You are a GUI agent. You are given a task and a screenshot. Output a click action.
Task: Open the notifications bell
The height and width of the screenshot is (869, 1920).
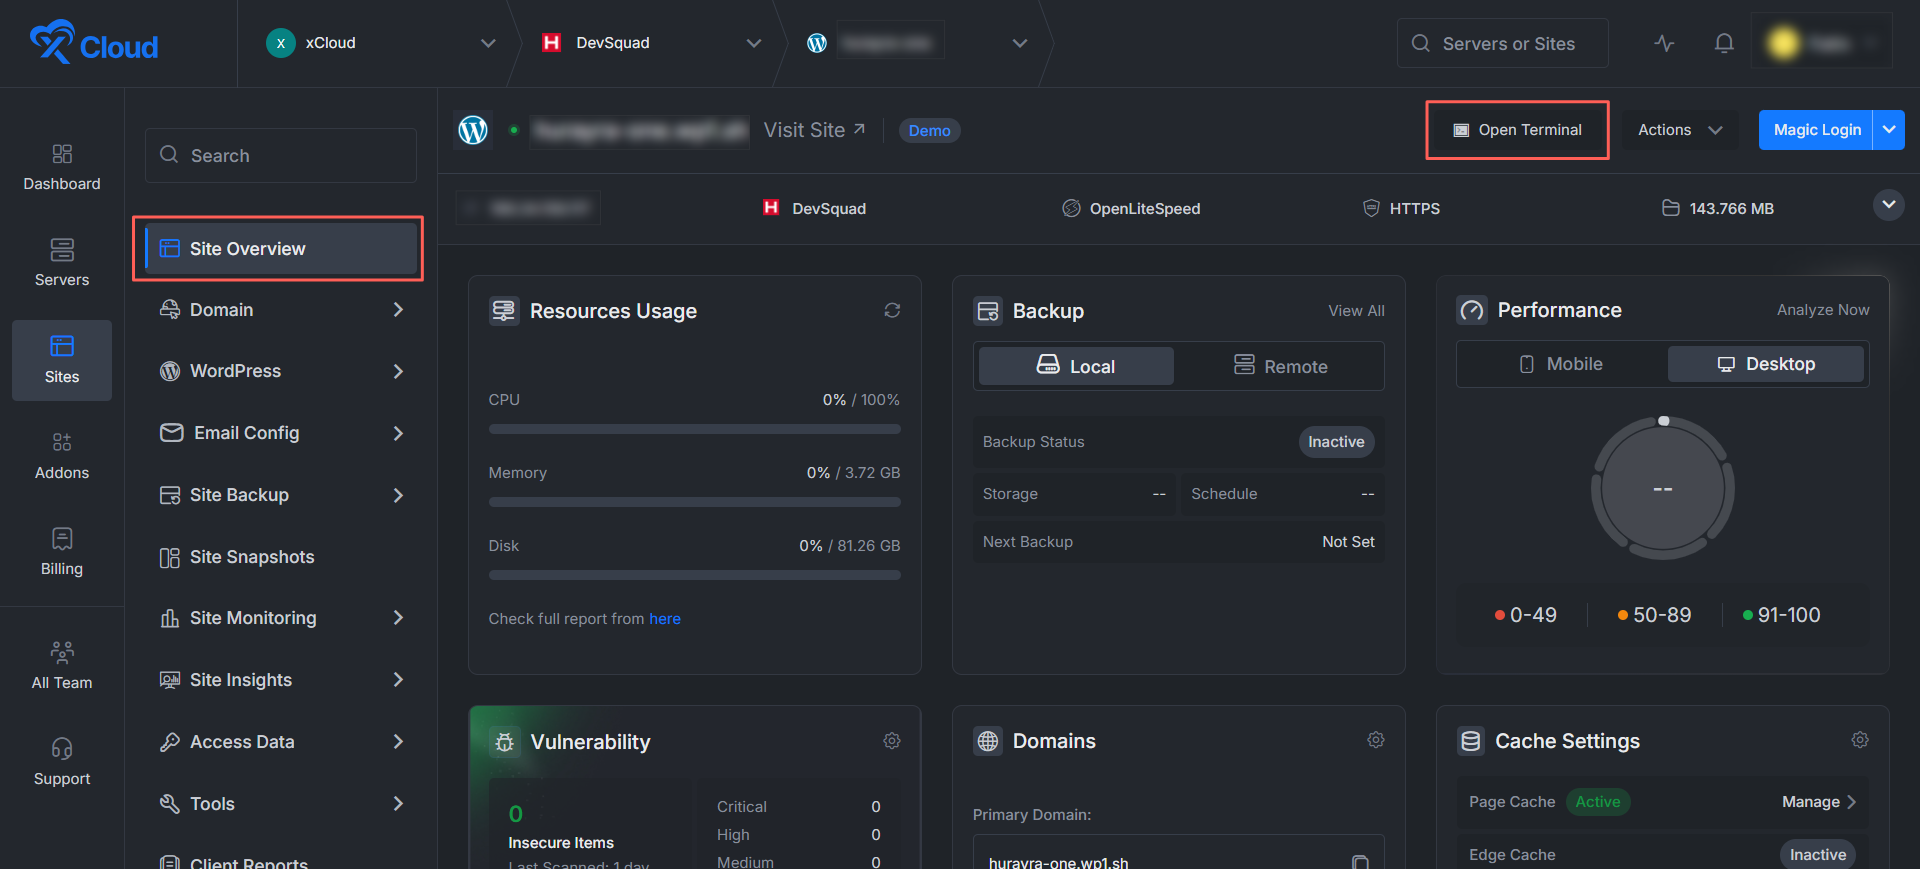[x=1724, y=43]
